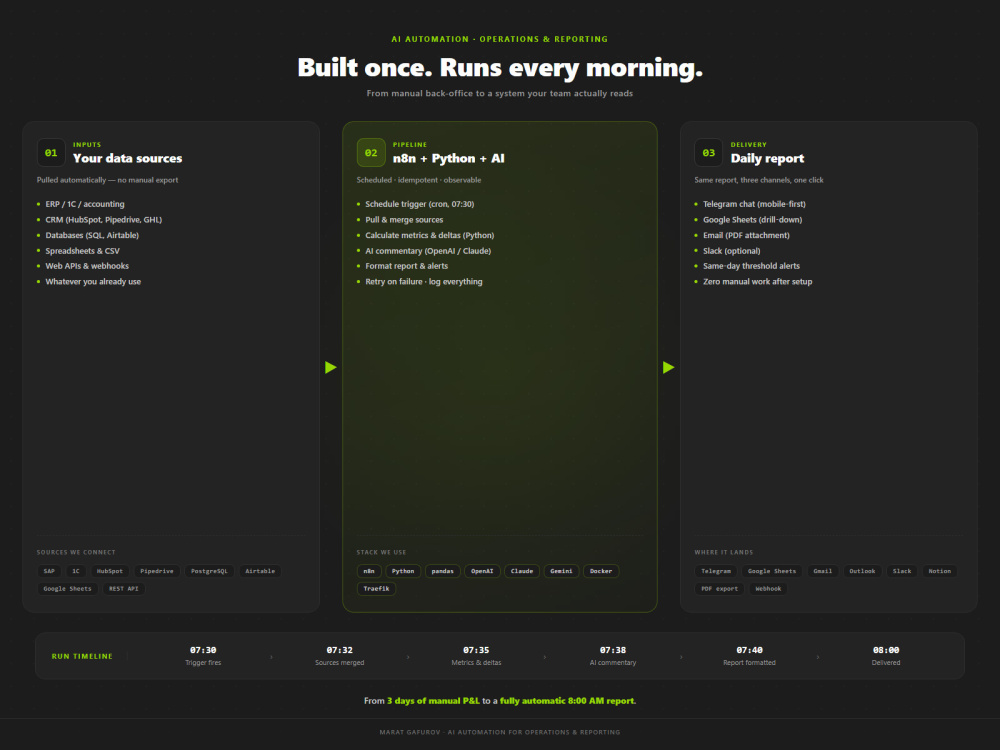Select the PostgreSQL tag chip
This screenshot has height=750, width=1000.
coord(209,571)
